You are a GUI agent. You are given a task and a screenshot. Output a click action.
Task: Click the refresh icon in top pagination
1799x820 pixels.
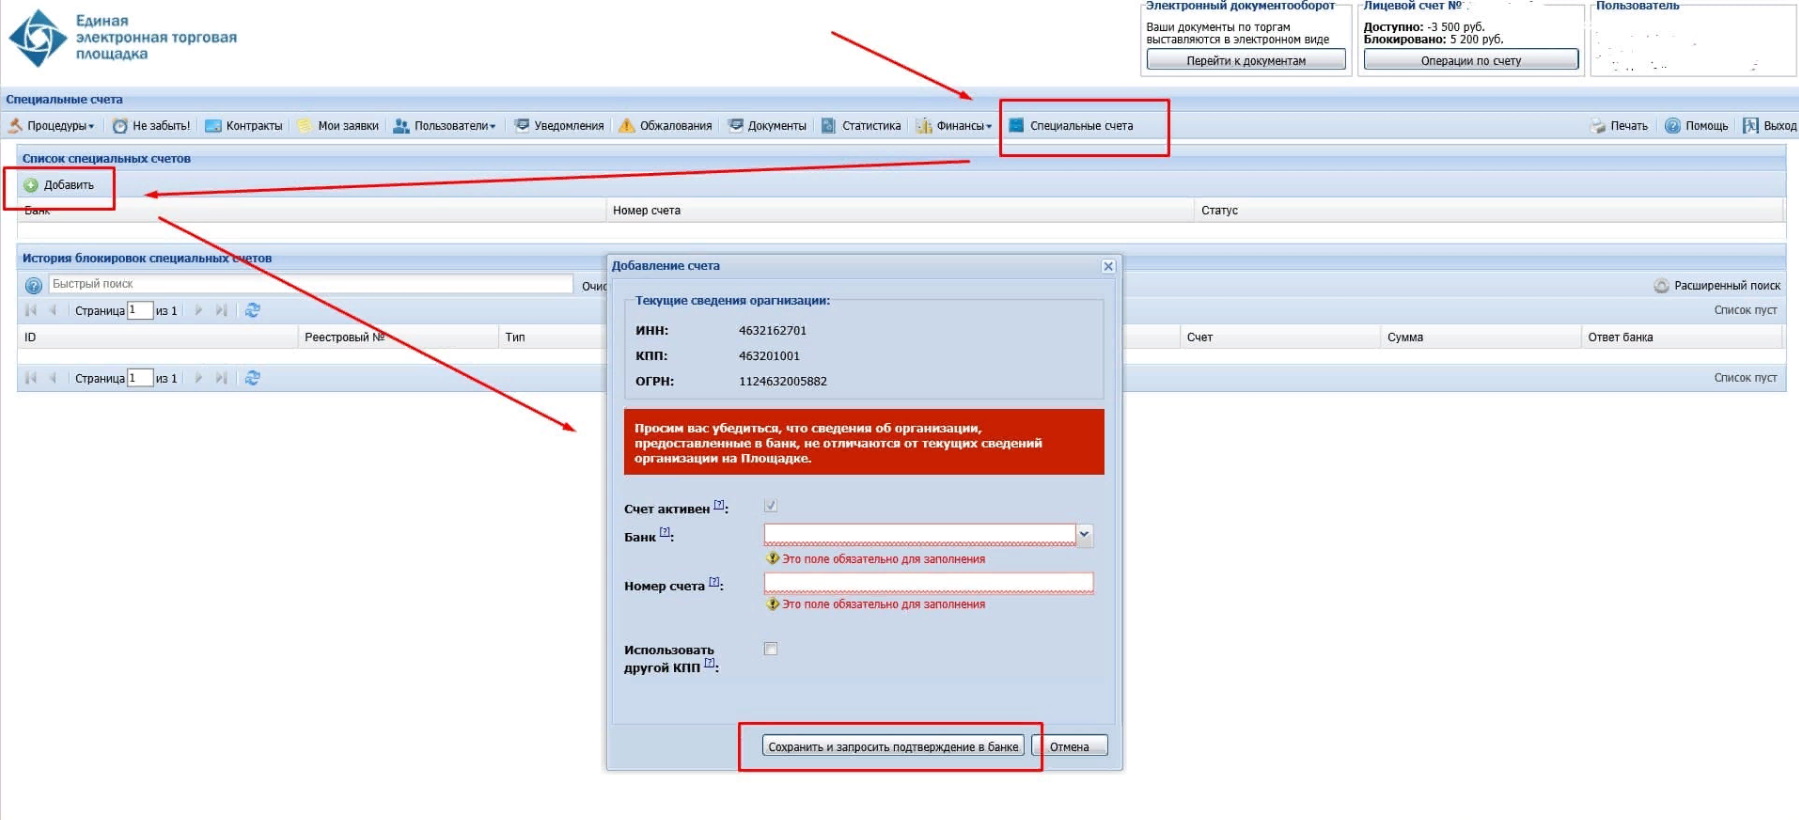(252, 311)
